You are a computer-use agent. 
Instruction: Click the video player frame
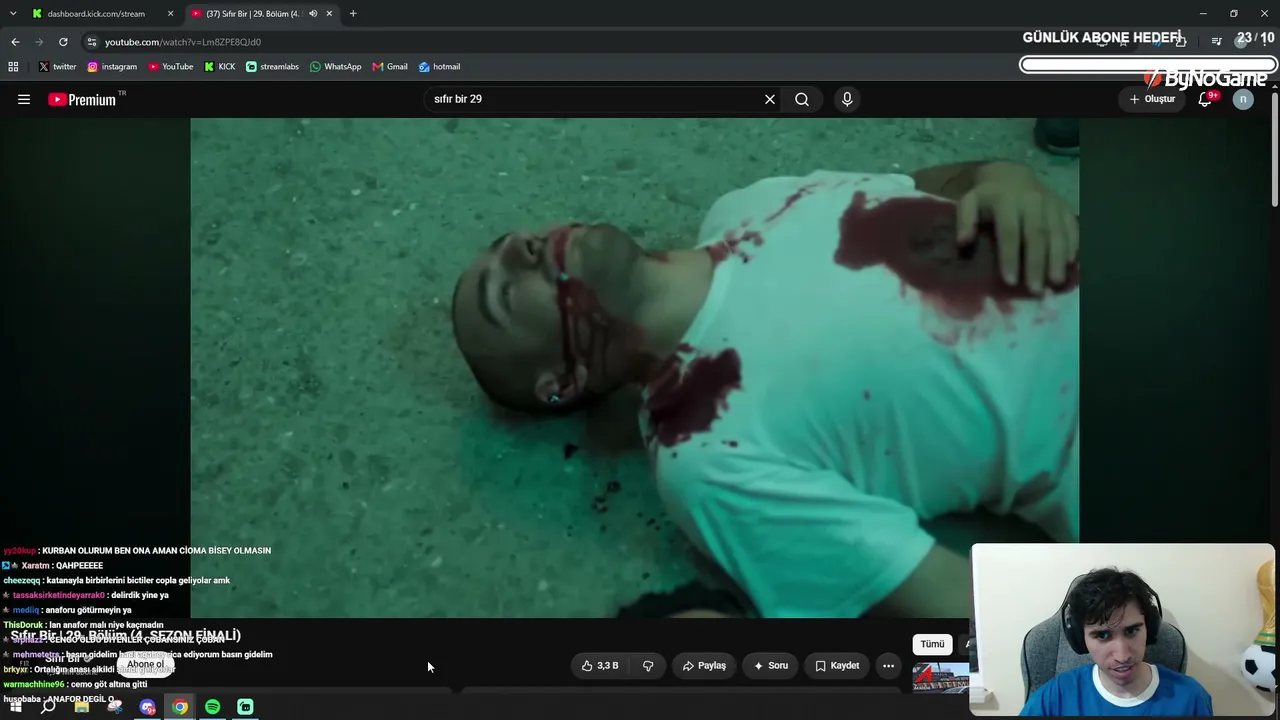(634, 368)
